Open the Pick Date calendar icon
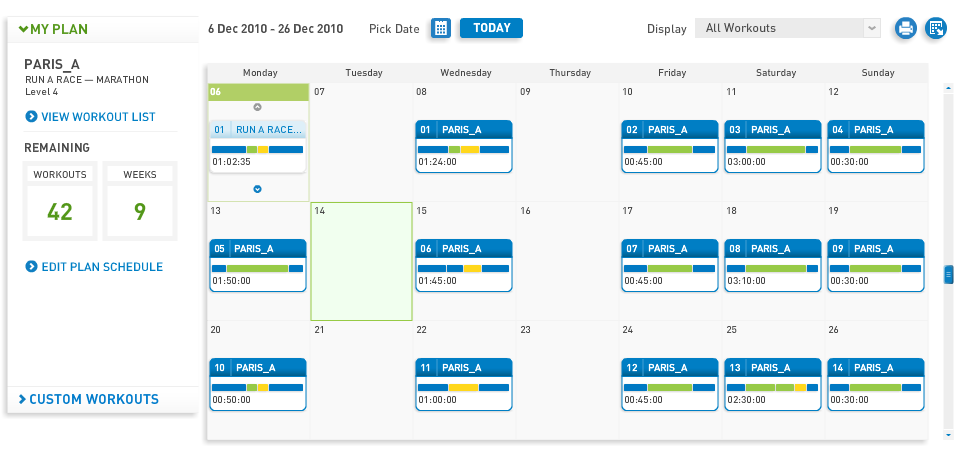This screenshot has width=958, height=453. point(441,28)
